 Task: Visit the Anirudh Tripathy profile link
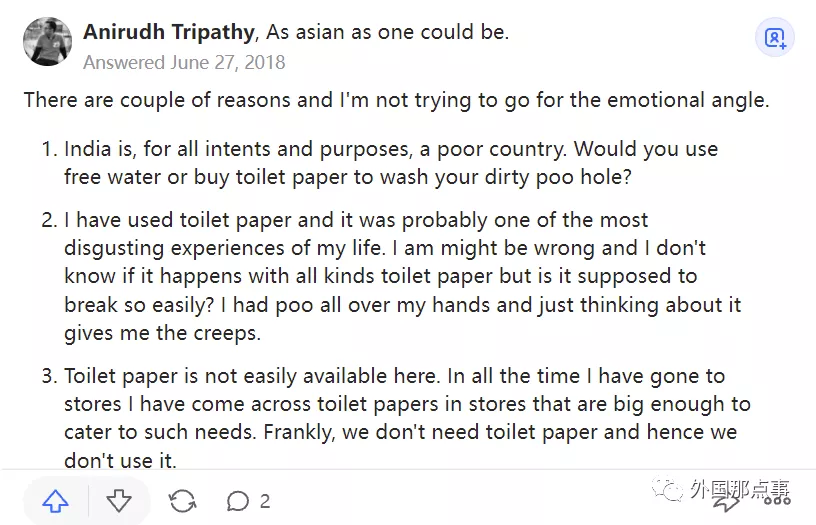168,32
